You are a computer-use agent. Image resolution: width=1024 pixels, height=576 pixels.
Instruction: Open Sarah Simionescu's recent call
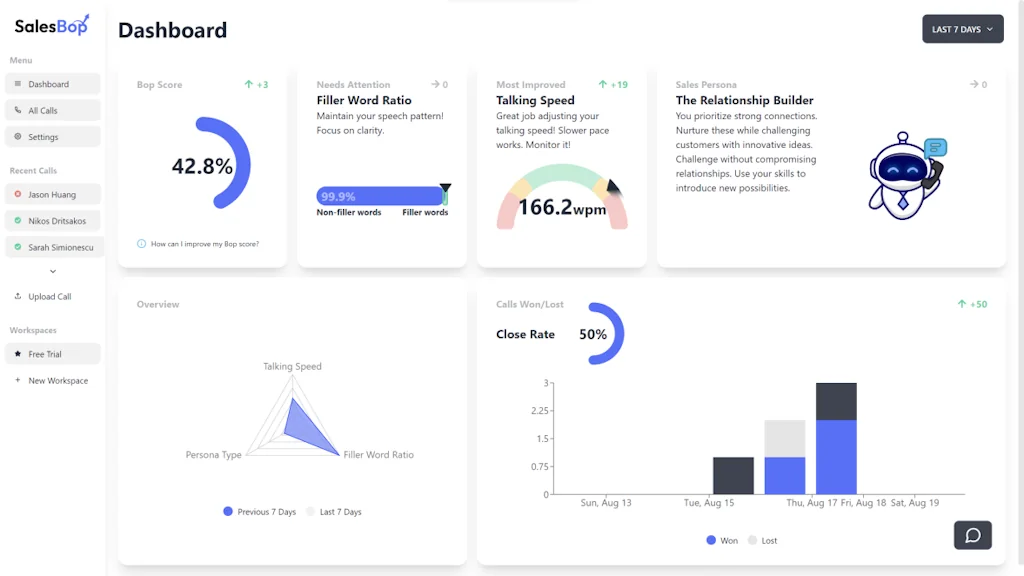(x=58, y=247)
